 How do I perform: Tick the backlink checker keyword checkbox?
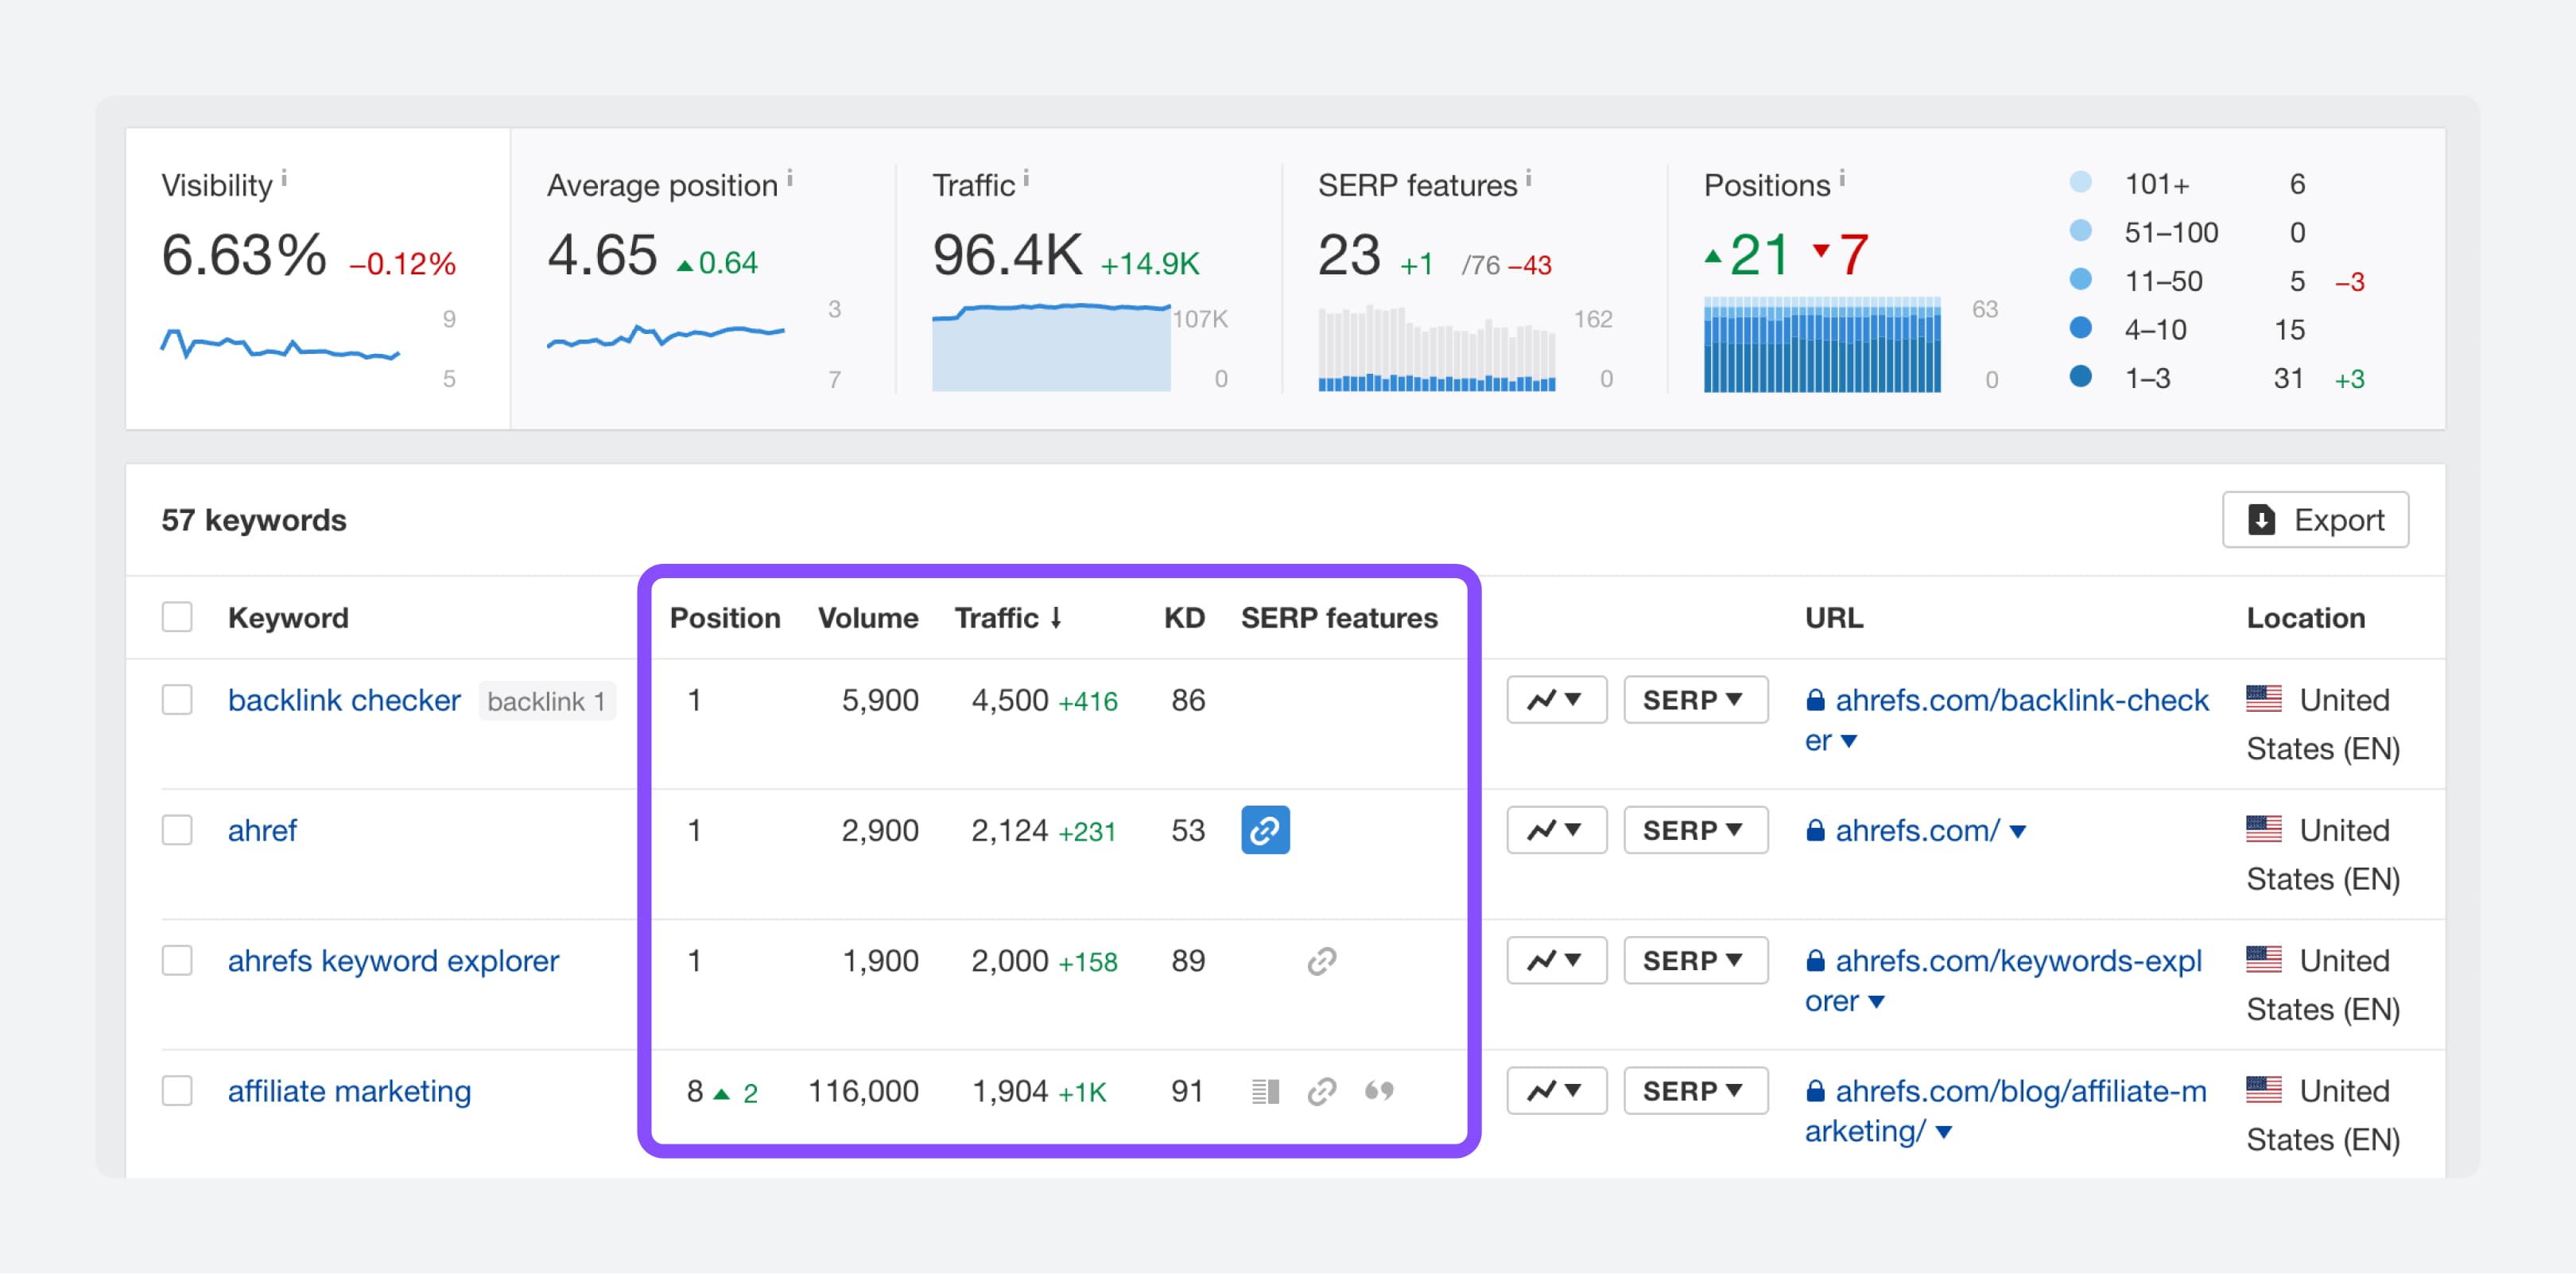tap(177, 700)
